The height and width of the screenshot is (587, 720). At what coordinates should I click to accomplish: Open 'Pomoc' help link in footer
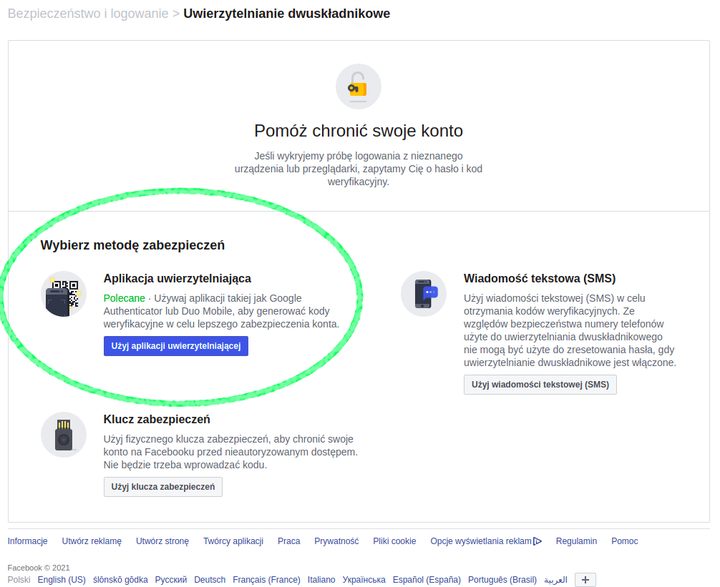pyautogui.click(x=625, y=541)
